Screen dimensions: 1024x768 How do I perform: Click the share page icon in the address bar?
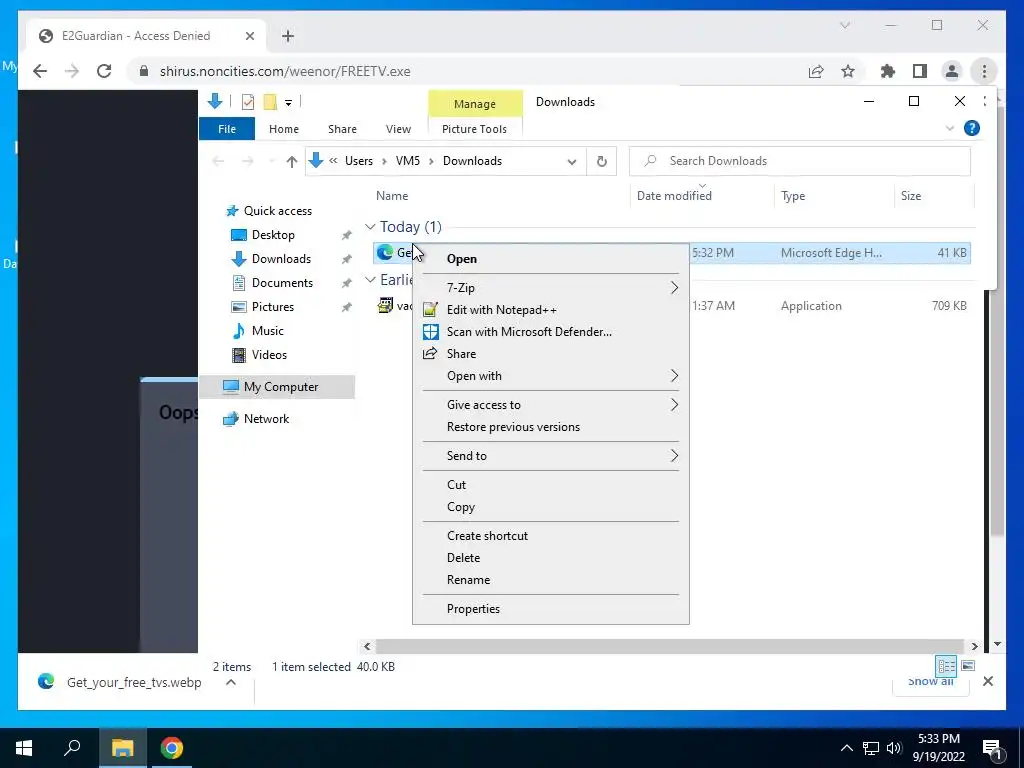pyautogui.click(x=816, y=71)
